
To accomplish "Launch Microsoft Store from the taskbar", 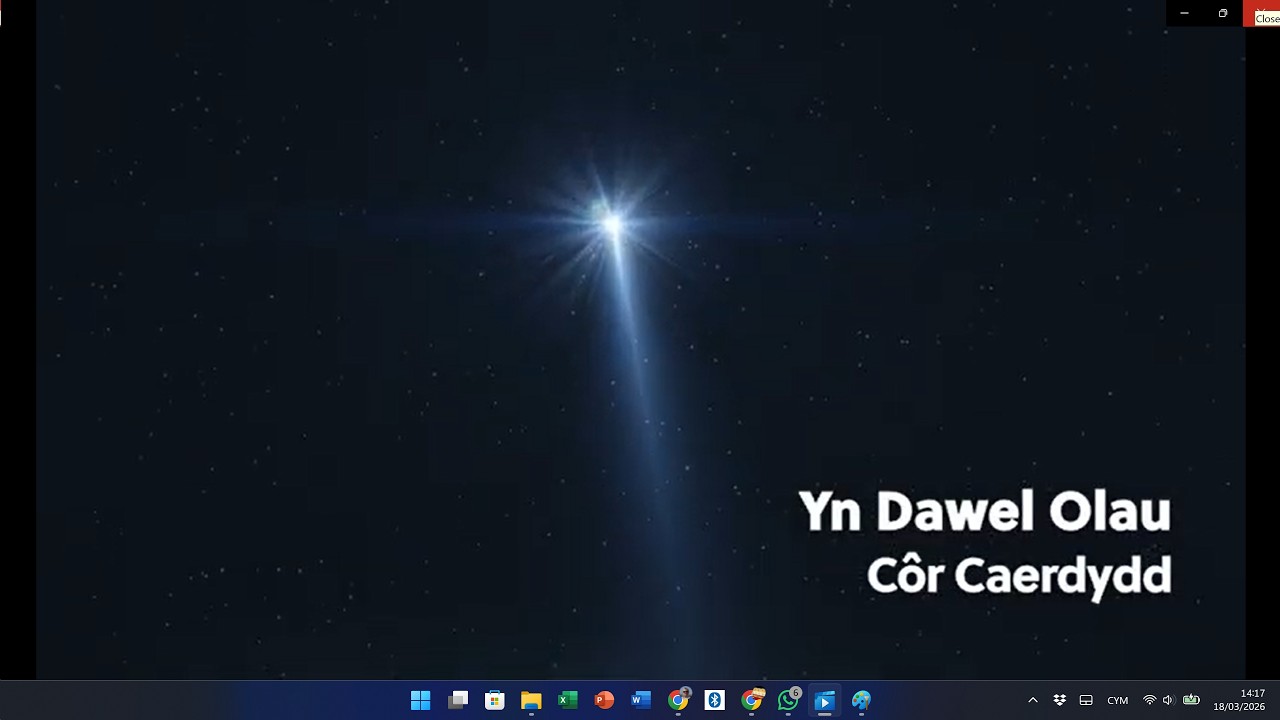I will (x=495, y=700).
